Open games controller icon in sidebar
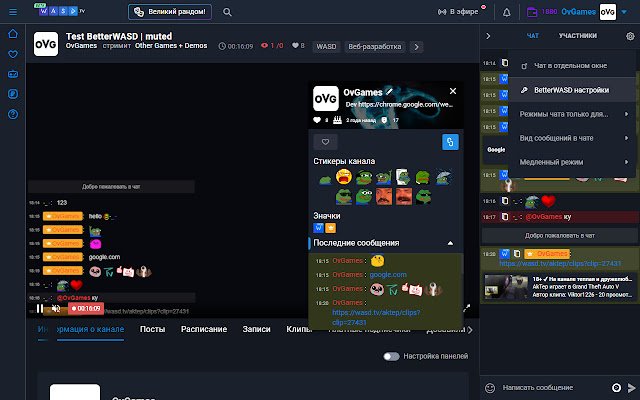This screenshot has height=400, width=640. tap(13, 74)
